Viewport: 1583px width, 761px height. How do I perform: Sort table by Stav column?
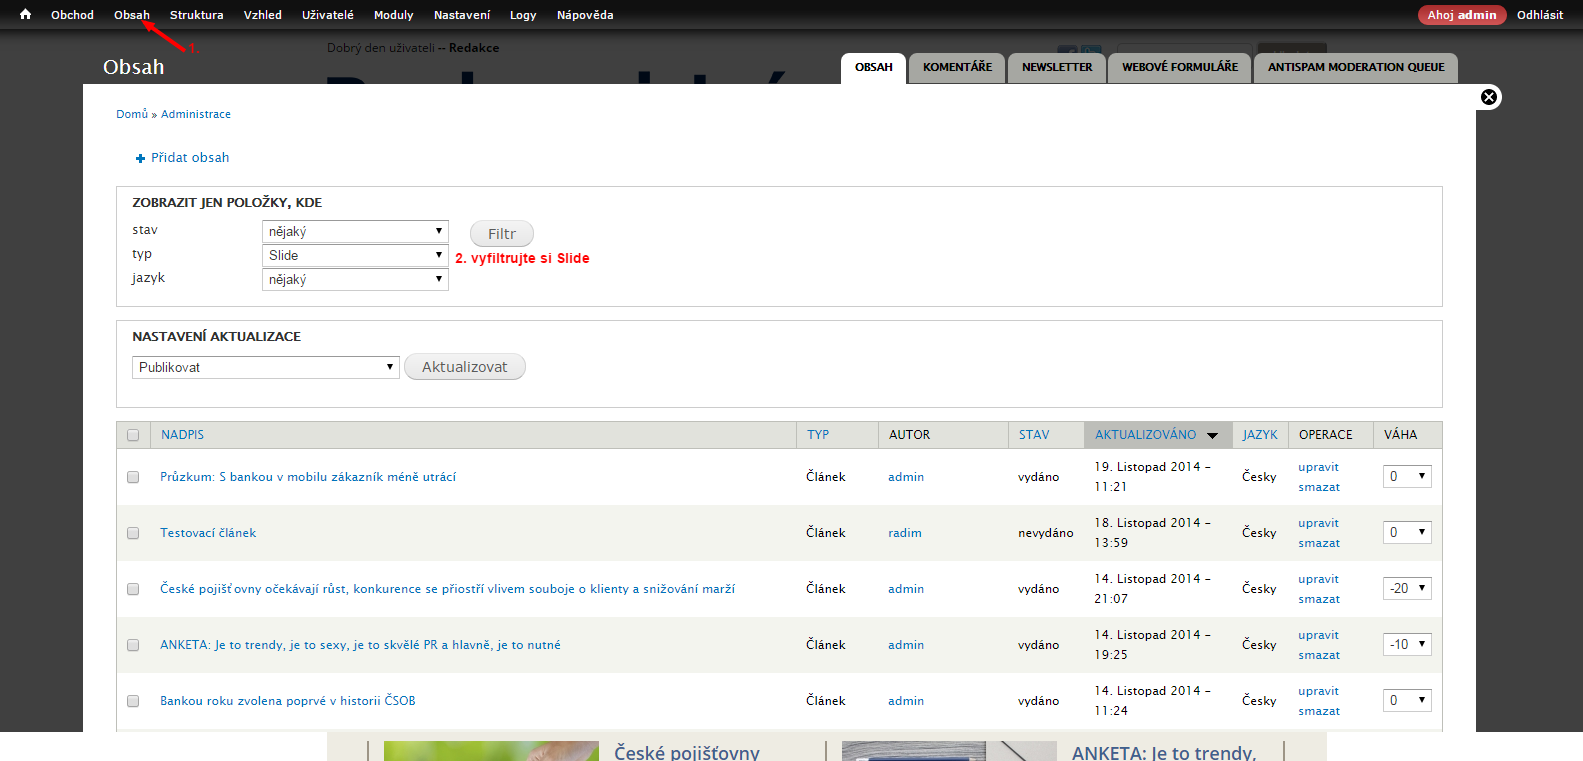1034,435
